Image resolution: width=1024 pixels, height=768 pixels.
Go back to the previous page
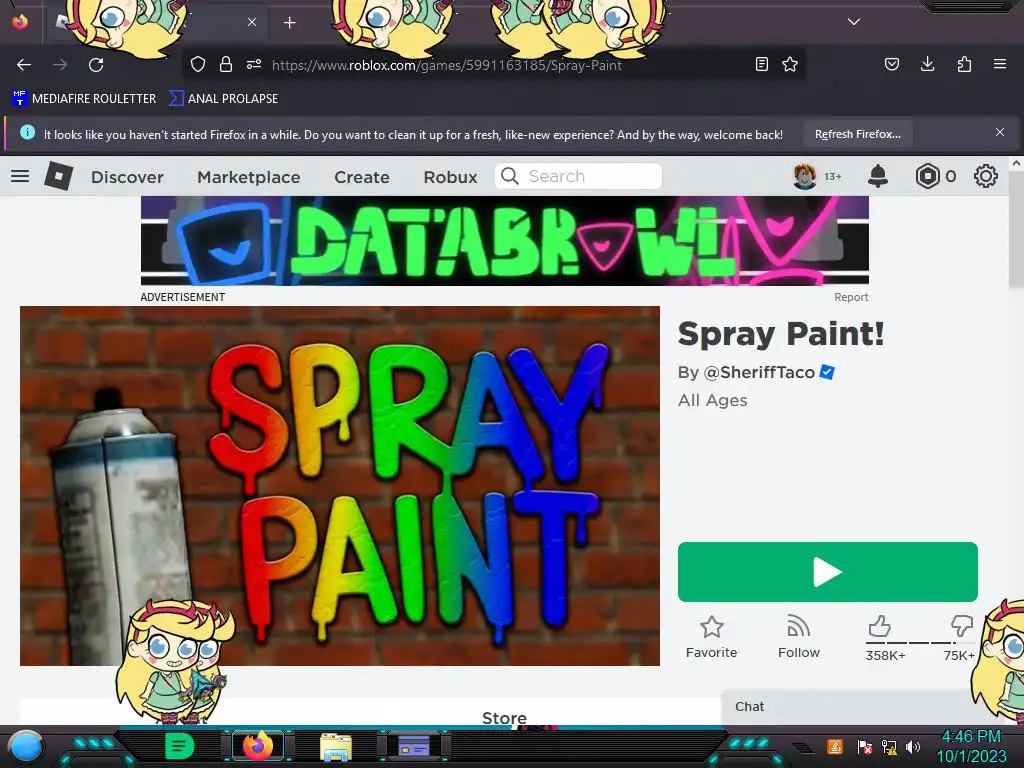(24, 65)
